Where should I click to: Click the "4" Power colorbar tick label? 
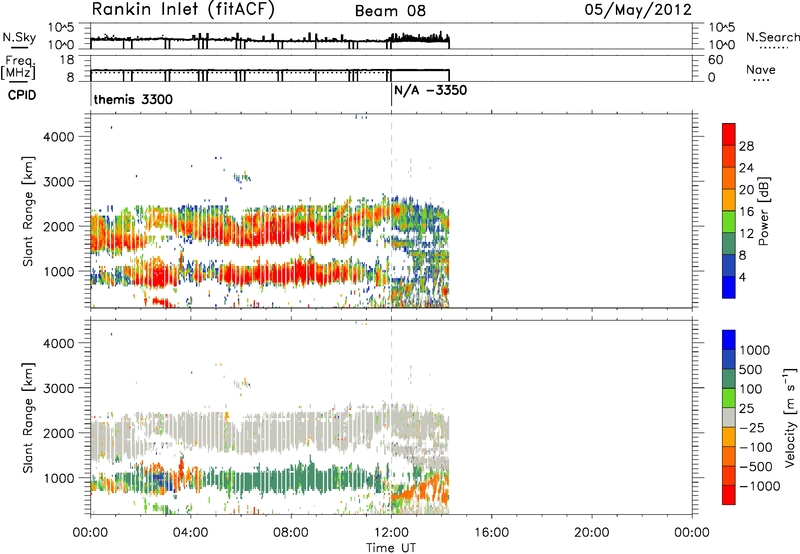click(x=743, y=277)
